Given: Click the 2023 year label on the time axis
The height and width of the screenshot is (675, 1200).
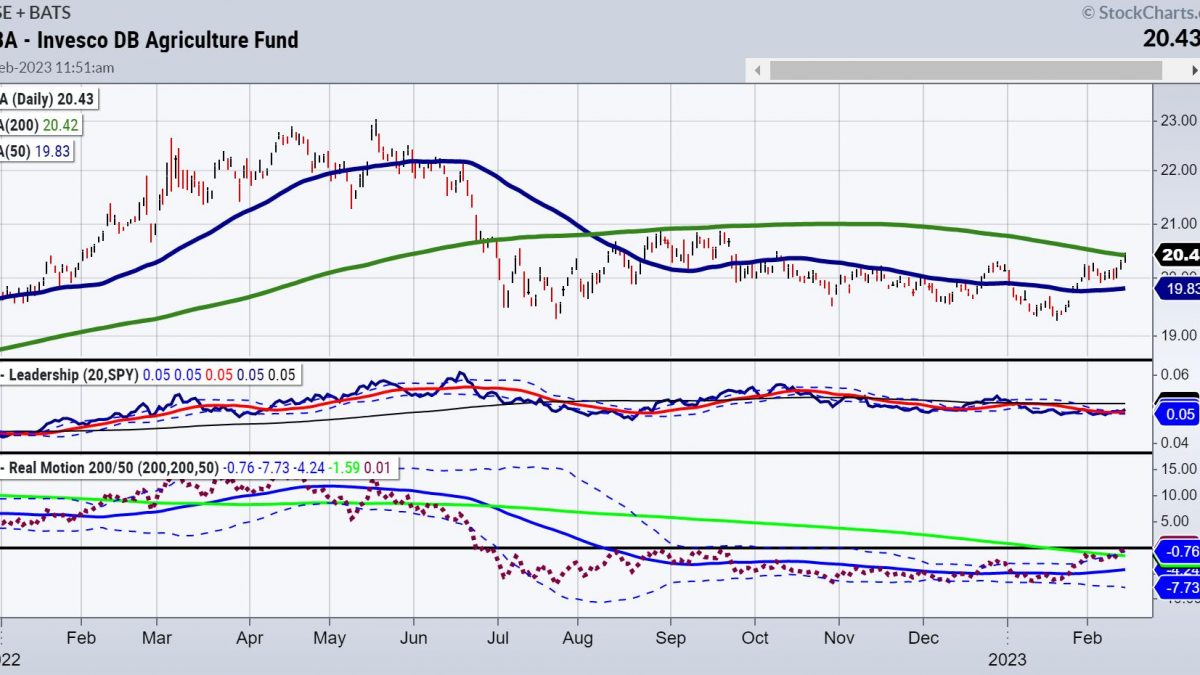Looking at the screenshot, I should click(x=1008, y=660).
